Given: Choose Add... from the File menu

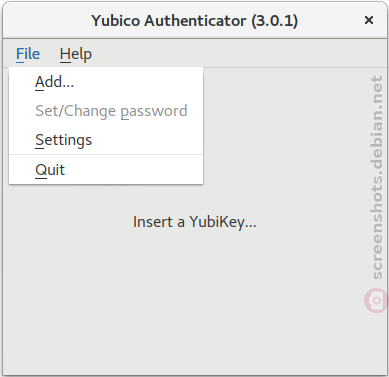Looking at the screenshot, I should (x=106, y=82).
